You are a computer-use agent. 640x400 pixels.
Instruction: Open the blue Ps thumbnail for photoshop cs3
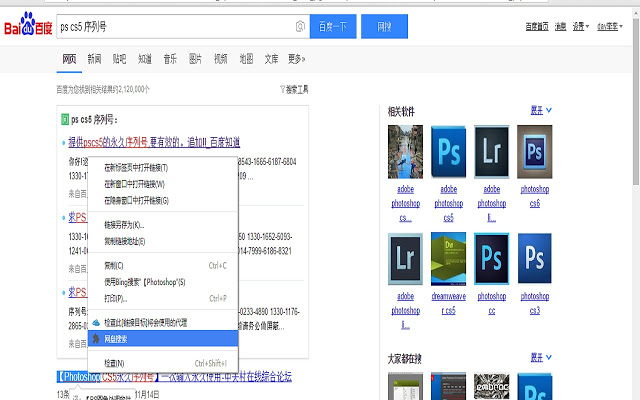tap(535, 258)
